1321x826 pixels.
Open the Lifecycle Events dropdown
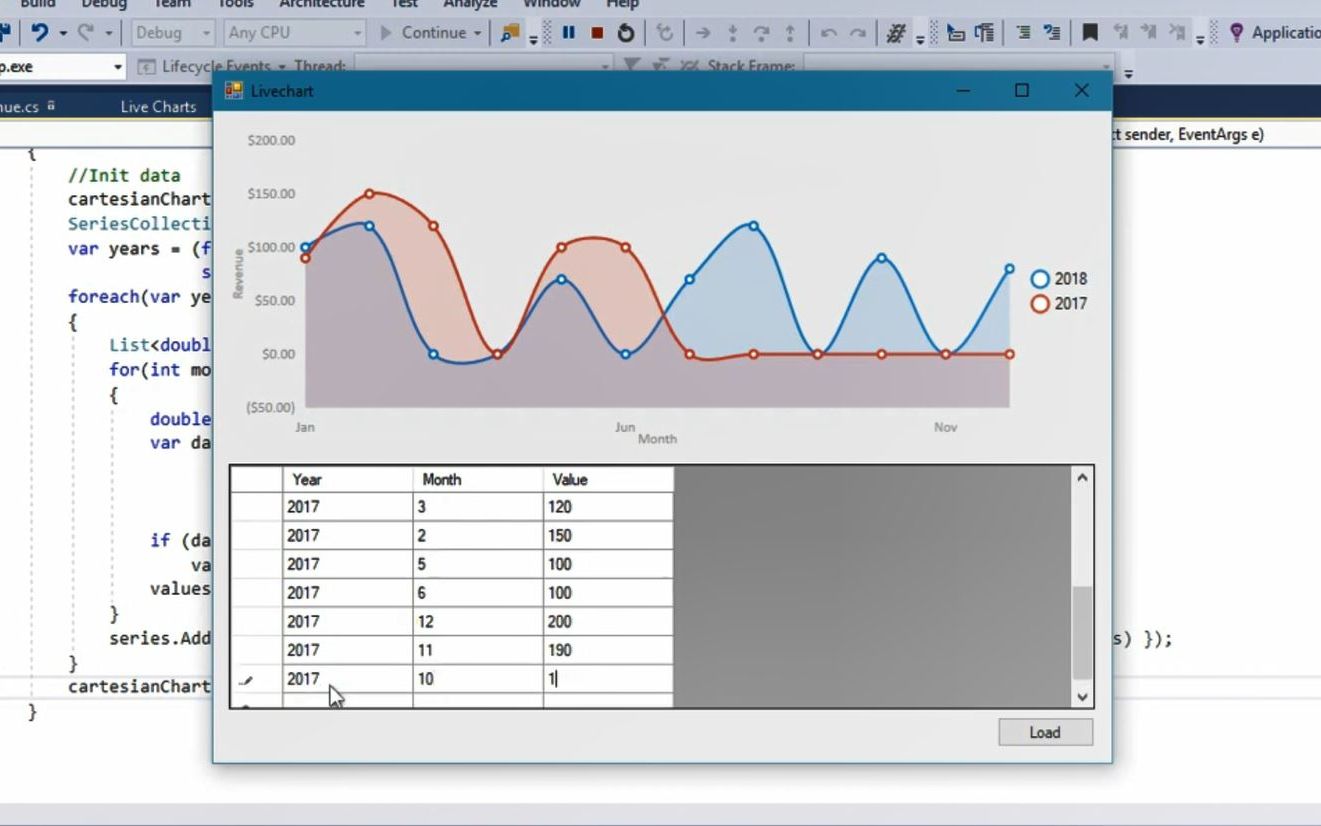[x=284, y=67]
